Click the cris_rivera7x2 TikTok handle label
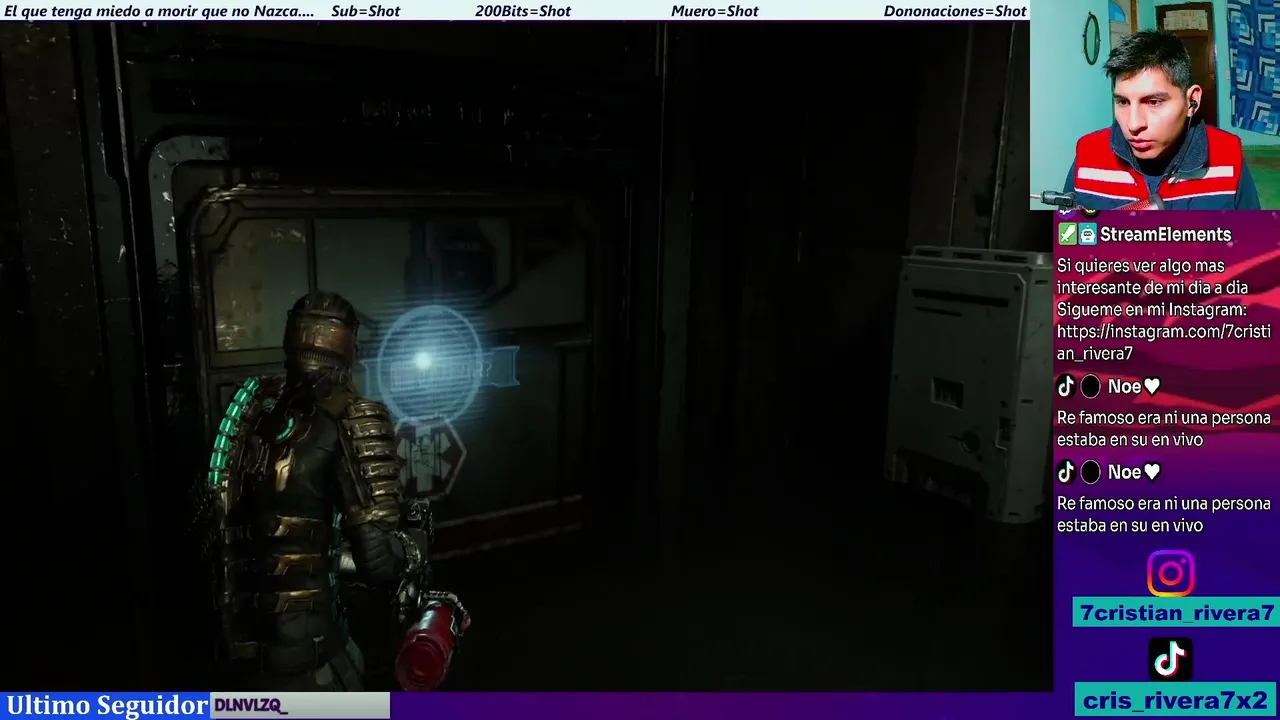 (x=1176, y=700)
